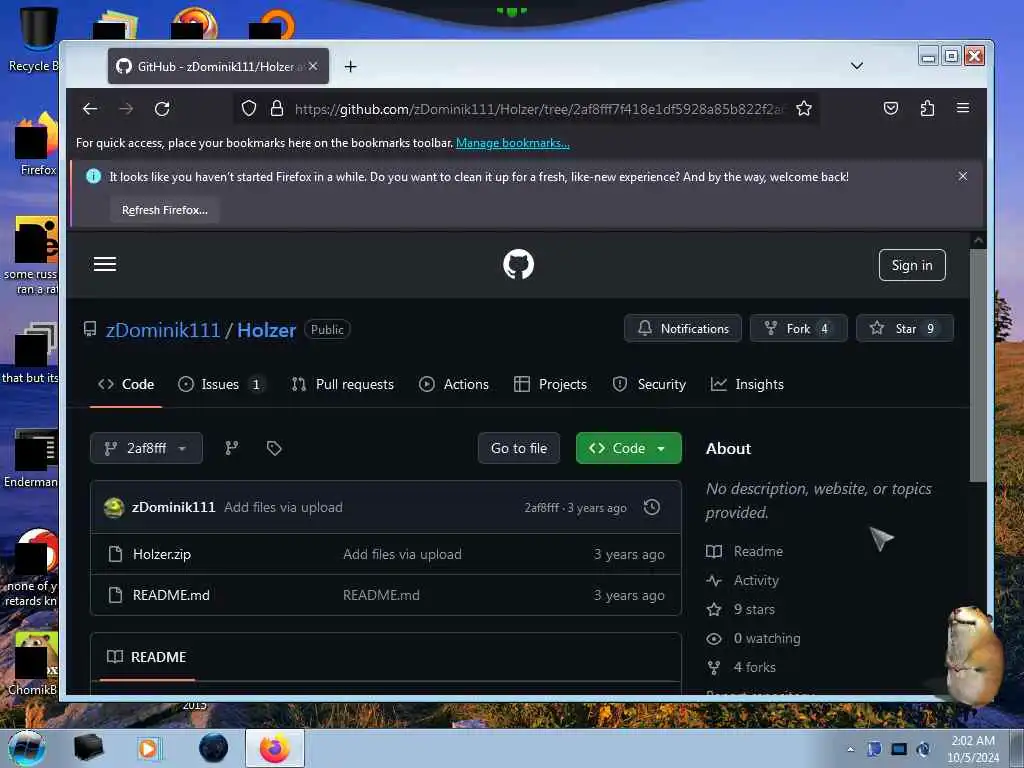Viewport: 1024px width, 768px height.
Task: Expand the green Code dropdown
Action: point(629,448)
